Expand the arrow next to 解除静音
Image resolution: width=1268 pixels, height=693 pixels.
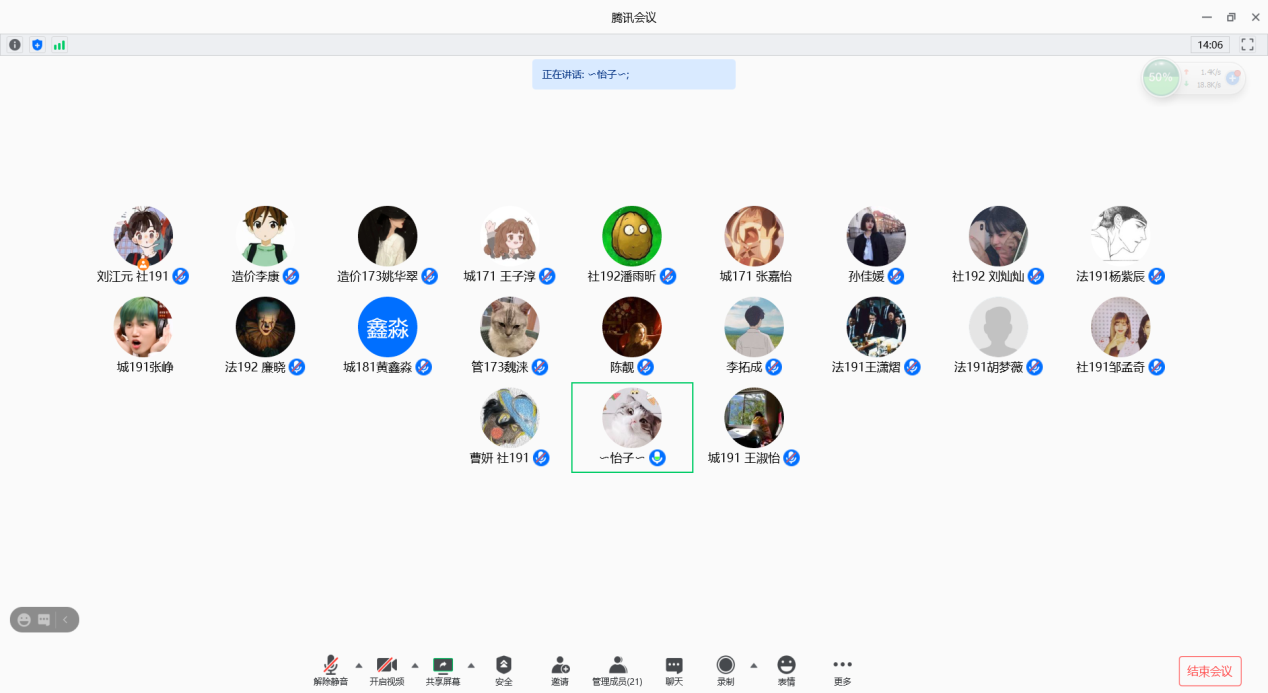359,665
